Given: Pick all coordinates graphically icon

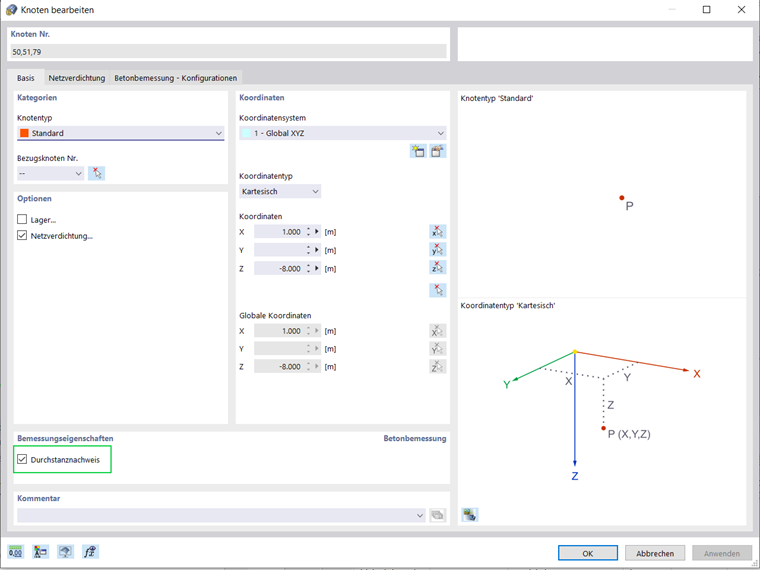Looking at the screenshot, I should point(438,290).
